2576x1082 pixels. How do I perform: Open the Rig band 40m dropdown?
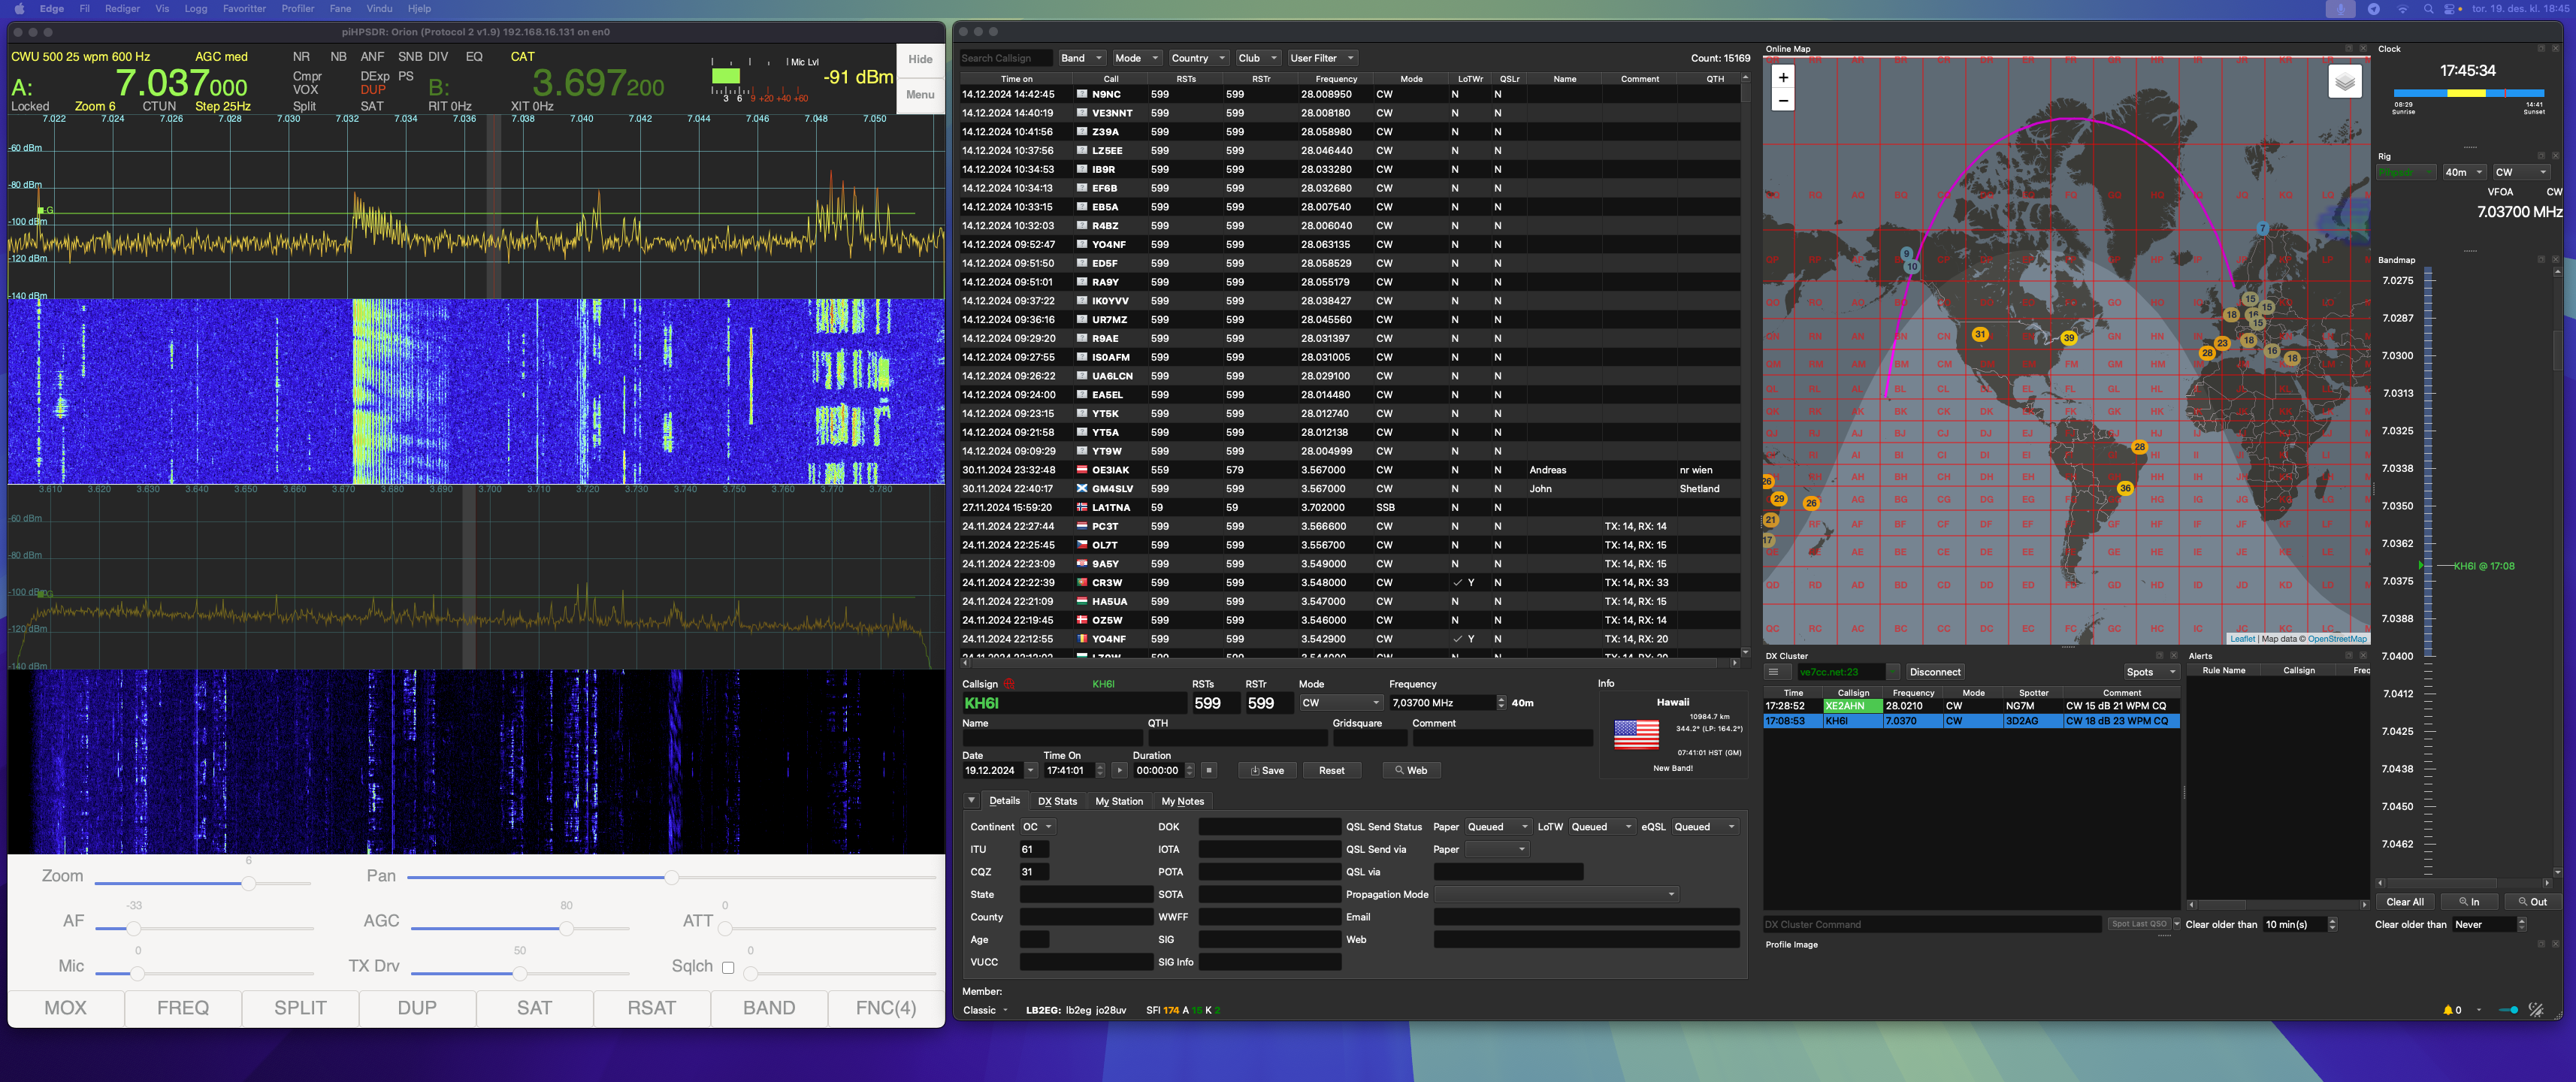click(2463, 172)
